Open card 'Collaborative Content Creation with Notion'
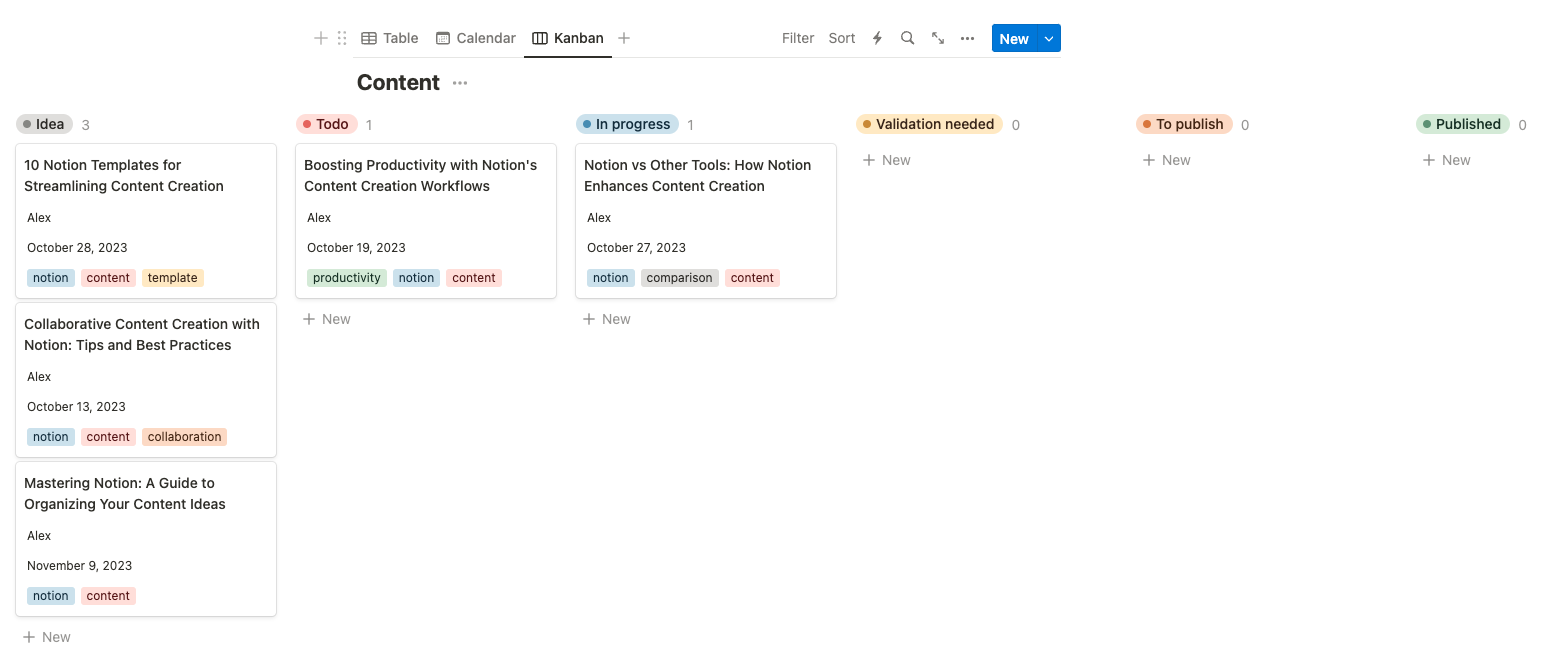This screenshot has height=655, width=1562. coord(146,380)
